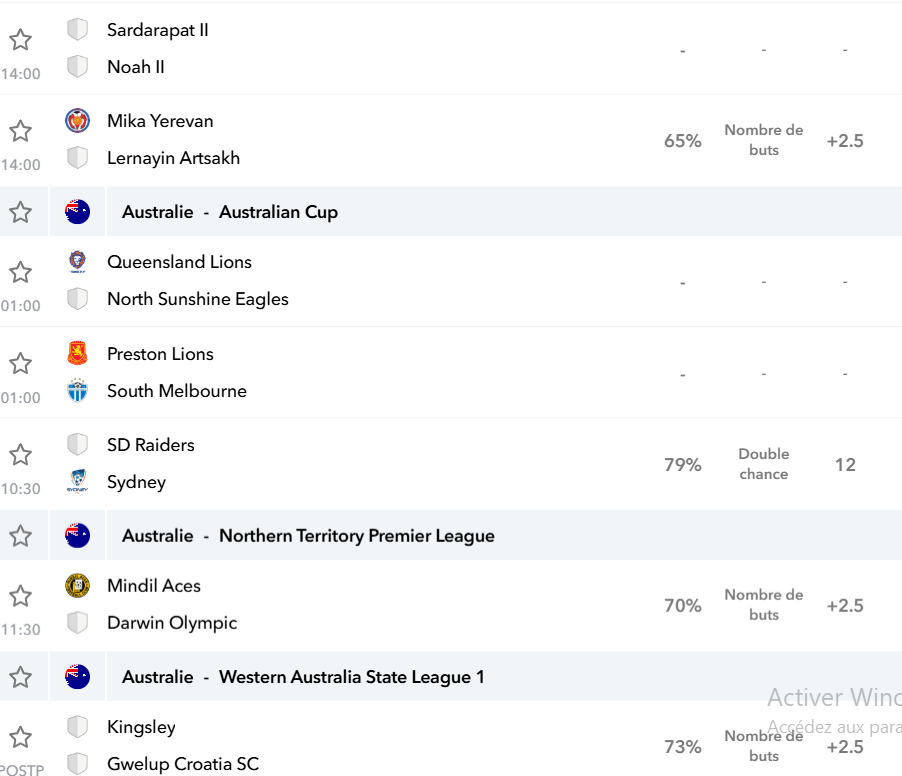Favorite the SD Raiders vs Sydney match

21,454
